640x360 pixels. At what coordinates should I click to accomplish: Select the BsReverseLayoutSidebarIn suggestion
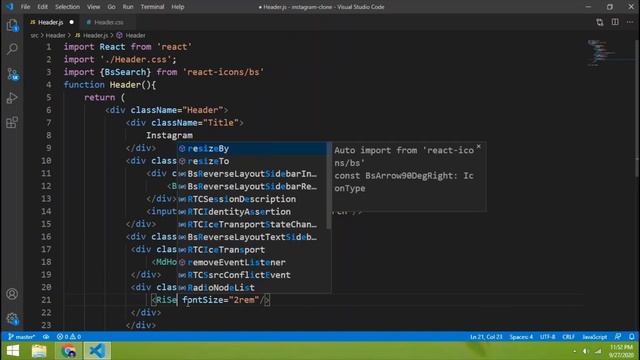point(252,174)
